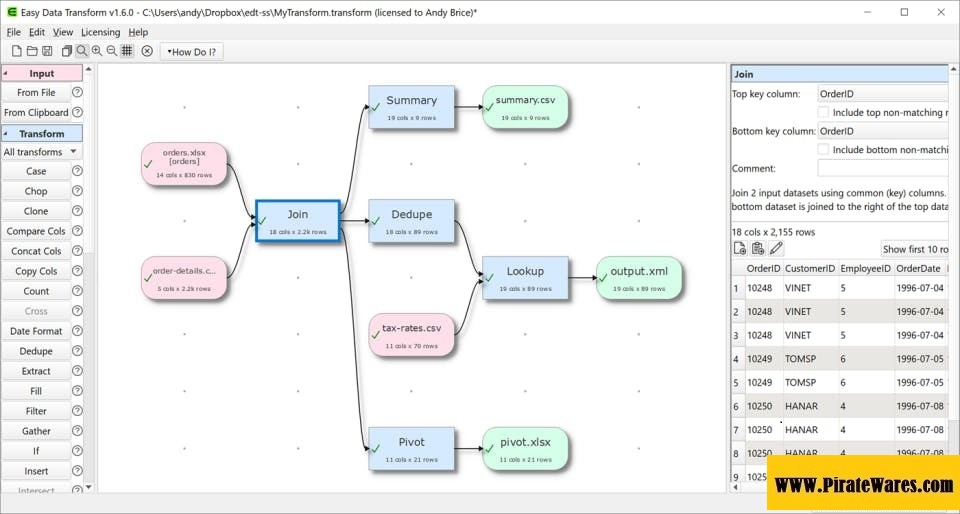Open the Licensing menu
The width and height of the screenshot is (960, 514).
pyautogui.click(x=100, y=32)
